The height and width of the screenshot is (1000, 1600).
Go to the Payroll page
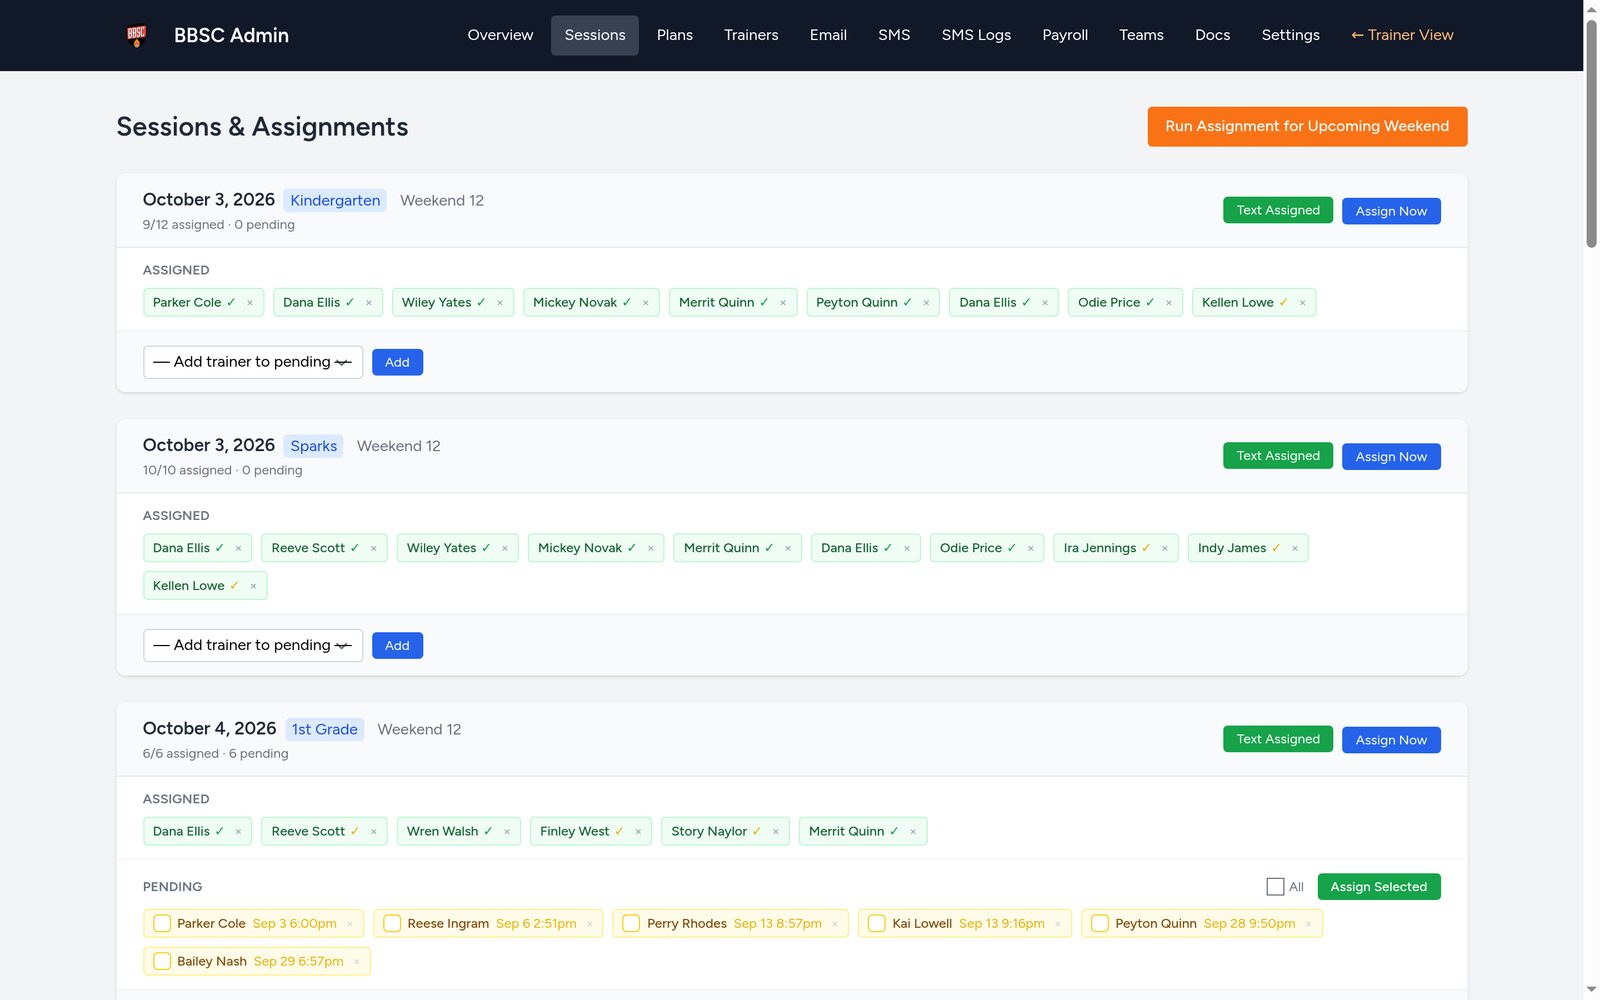(x=1065, y=35)
